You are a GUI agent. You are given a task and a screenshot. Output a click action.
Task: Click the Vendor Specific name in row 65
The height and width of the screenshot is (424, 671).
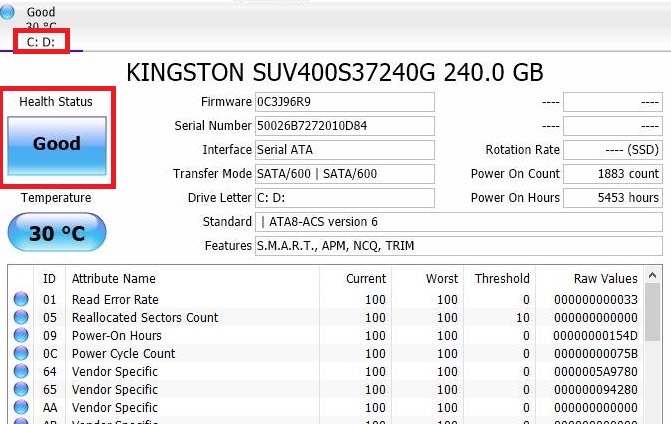pos(115,389)
